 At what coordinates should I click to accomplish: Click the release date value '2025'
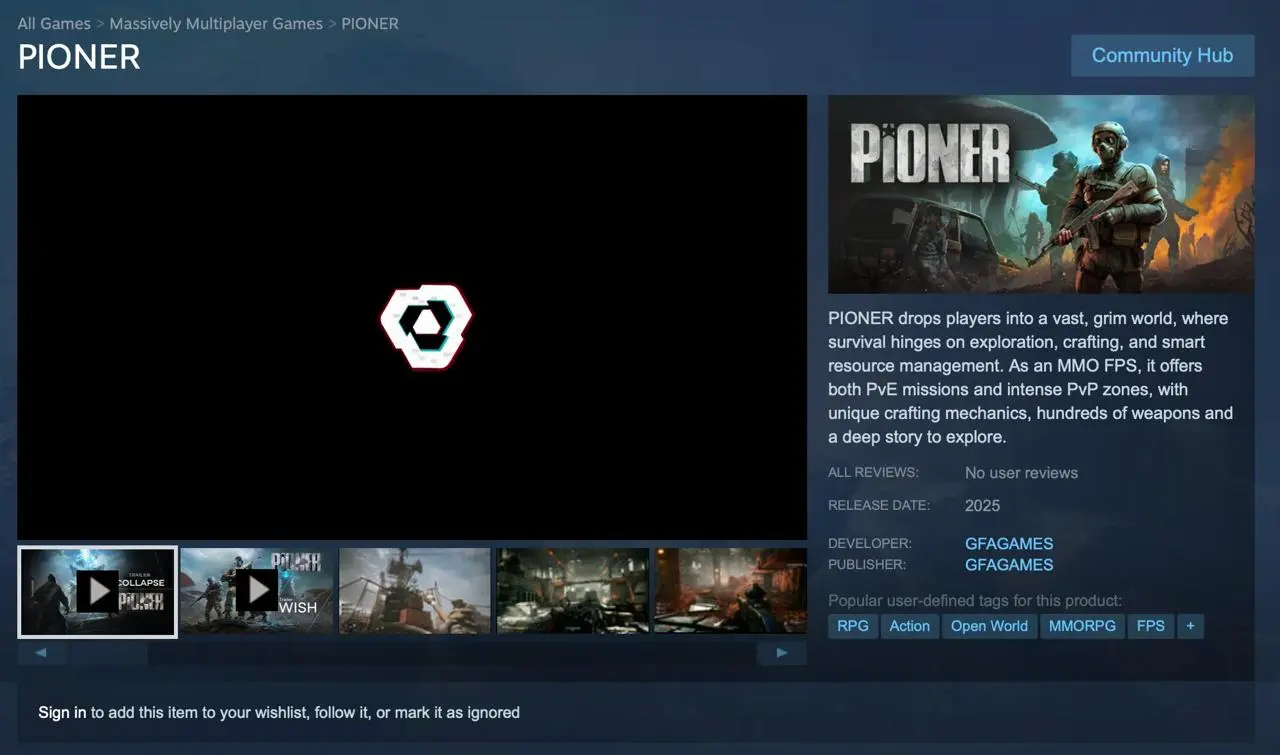coord(982,505)
